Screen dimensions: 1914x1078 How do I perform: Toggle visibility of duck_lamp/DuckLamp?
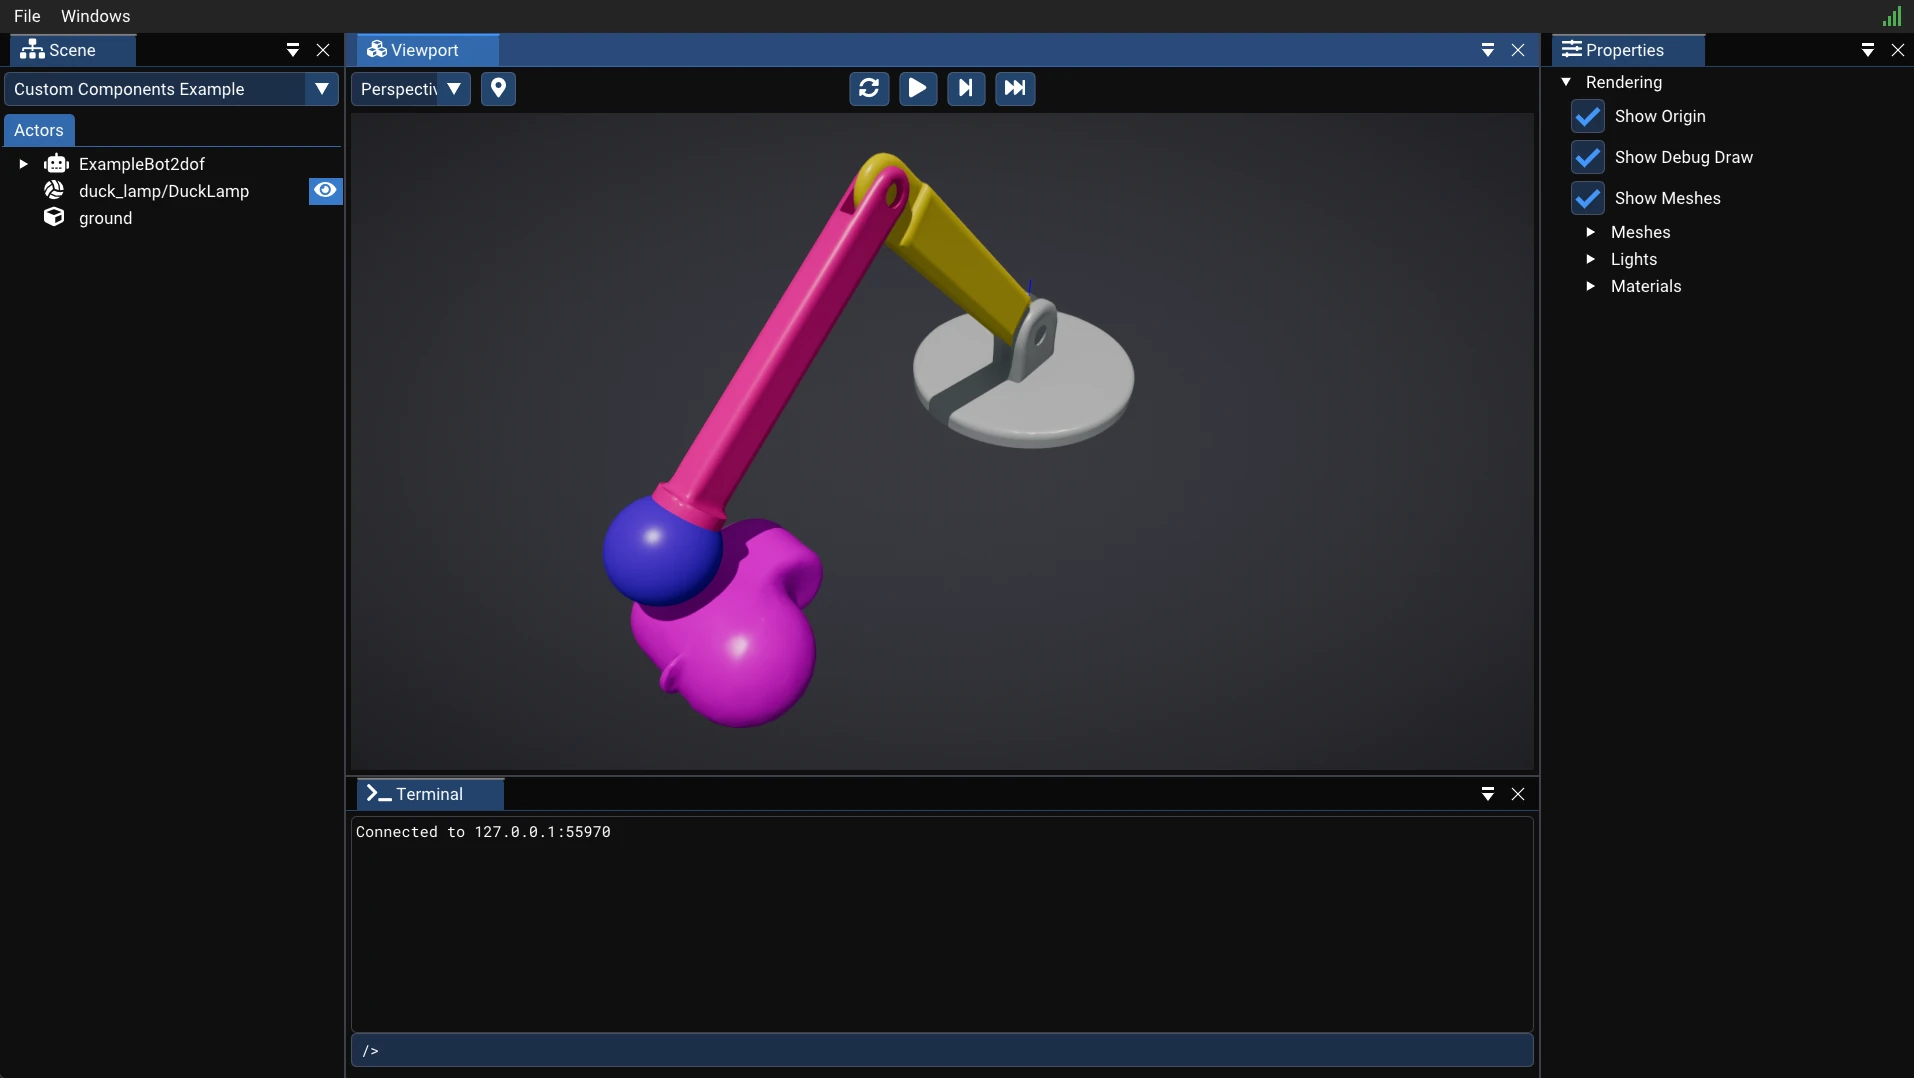point(325,190)
